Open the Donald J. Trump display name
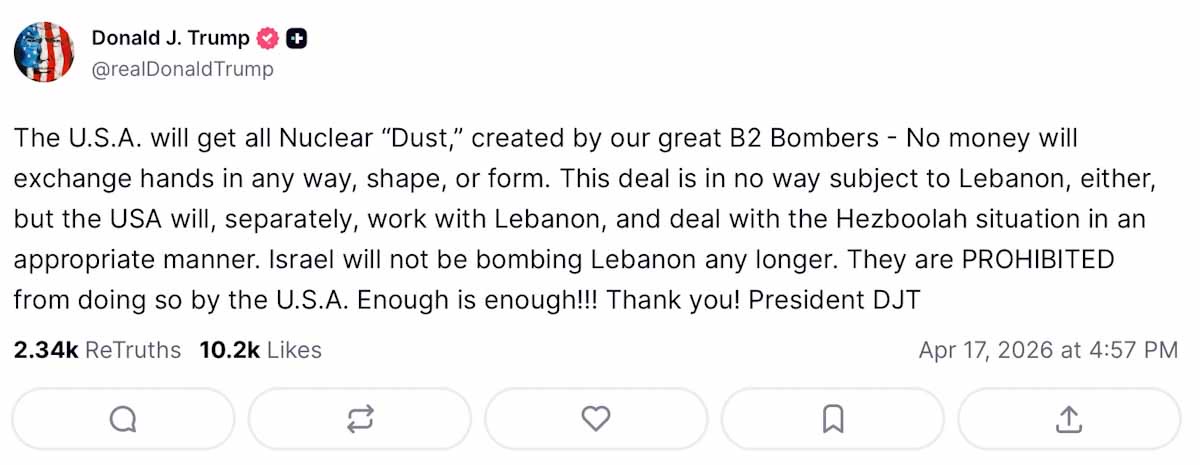Viewport: 1200px width, 465px height. tap(170, 39)
